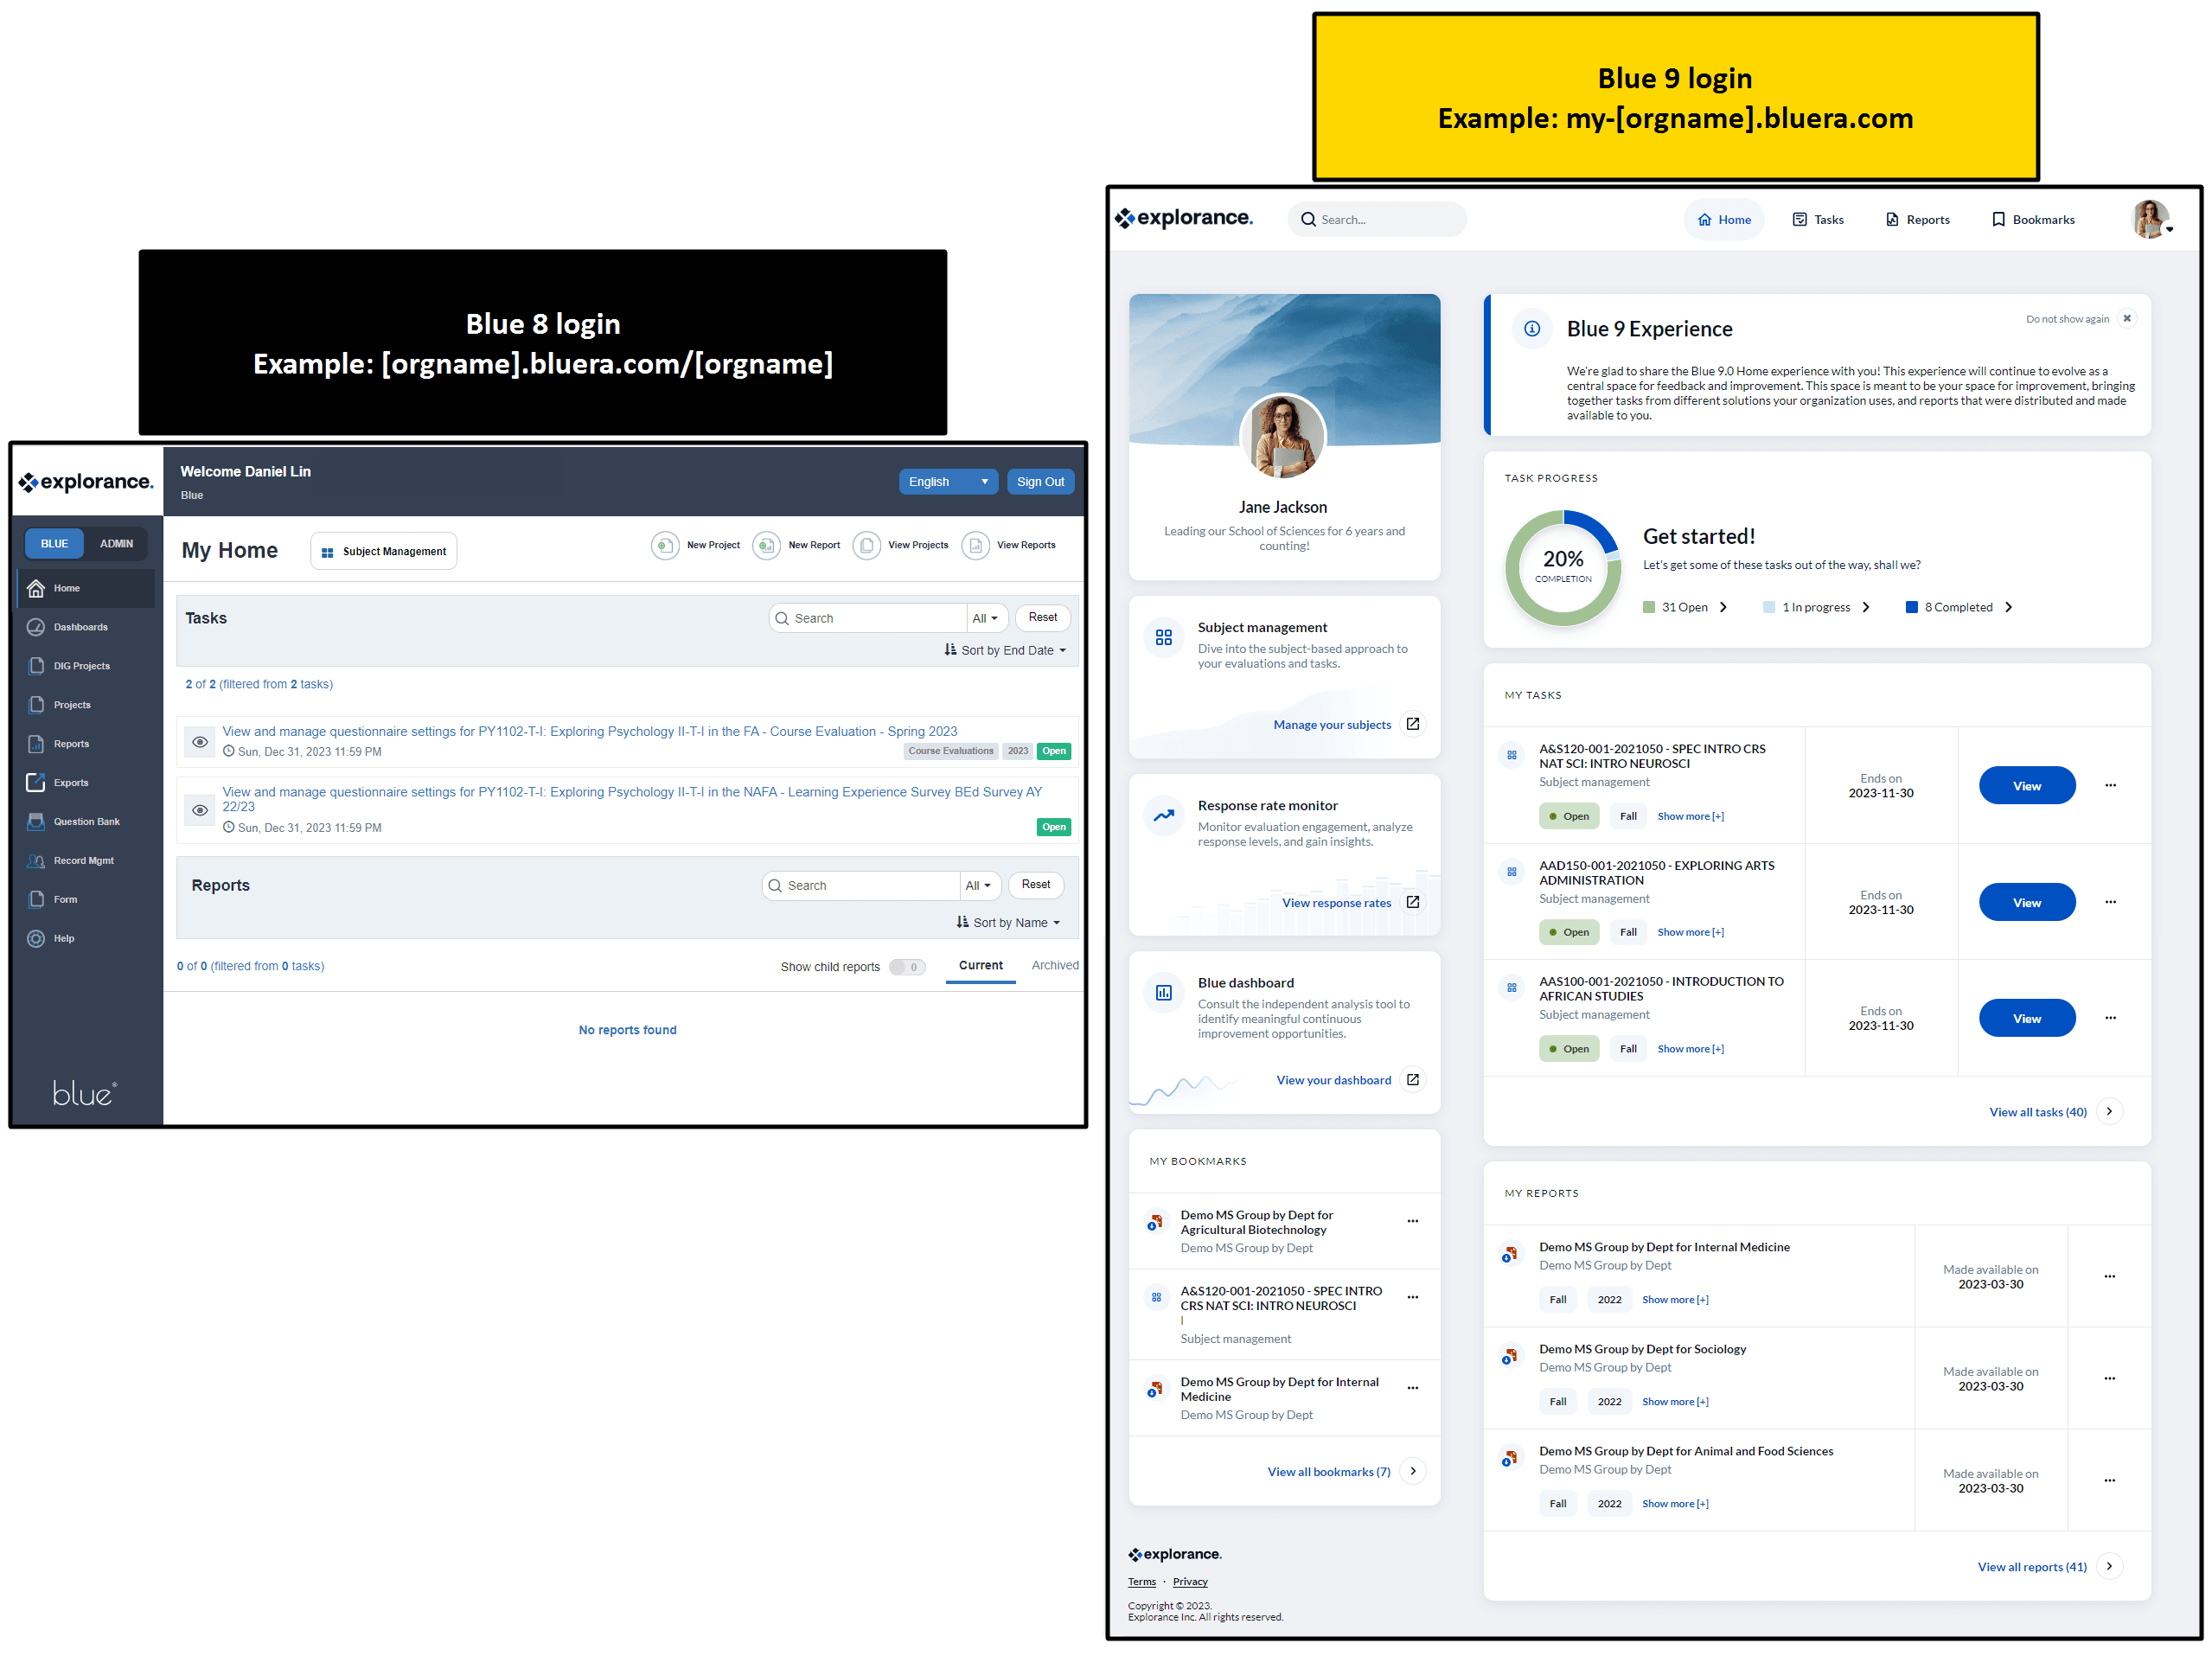Expand the 1 In progress chevron
This screenshot has height=1656, width=2212.
1866,608
